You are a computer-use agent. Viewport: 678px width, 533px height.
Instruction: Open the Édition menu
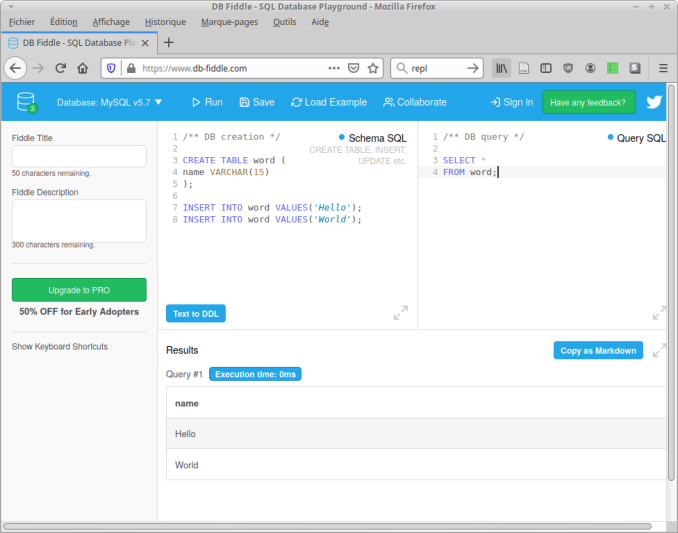(64, 22)
